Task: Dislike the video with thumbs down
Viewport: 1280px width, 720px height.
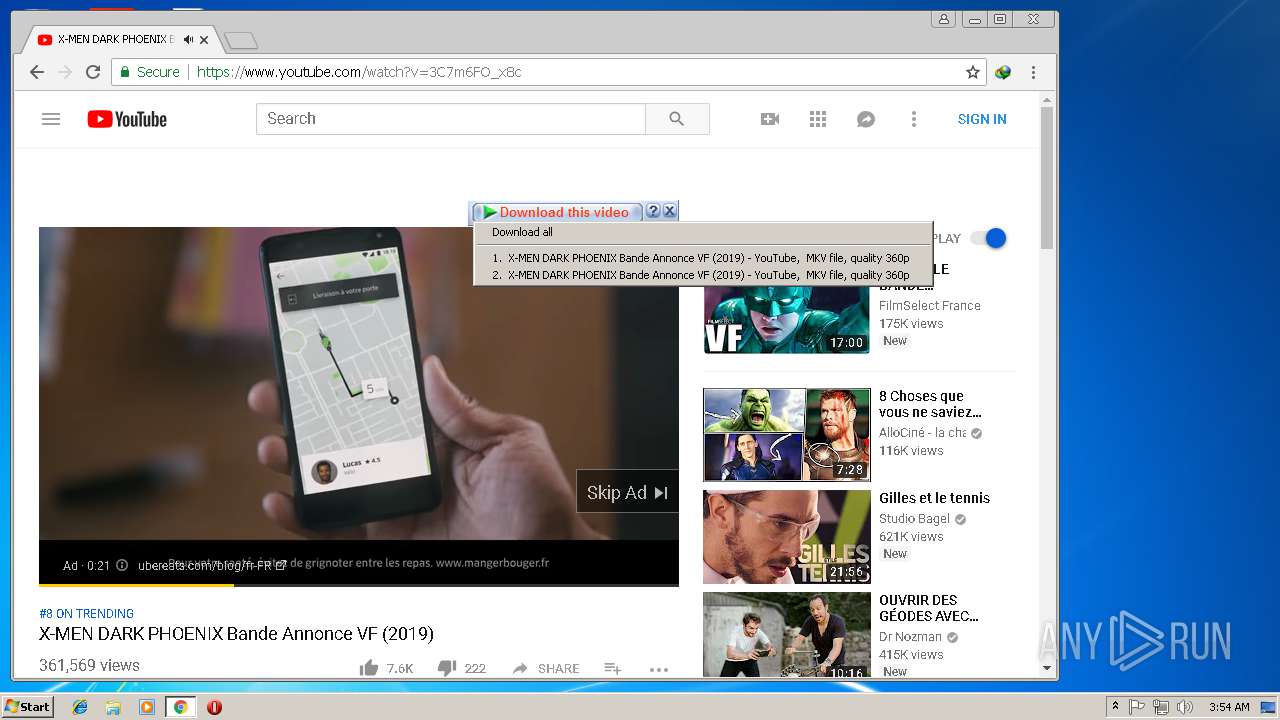Action: (447, 668)
